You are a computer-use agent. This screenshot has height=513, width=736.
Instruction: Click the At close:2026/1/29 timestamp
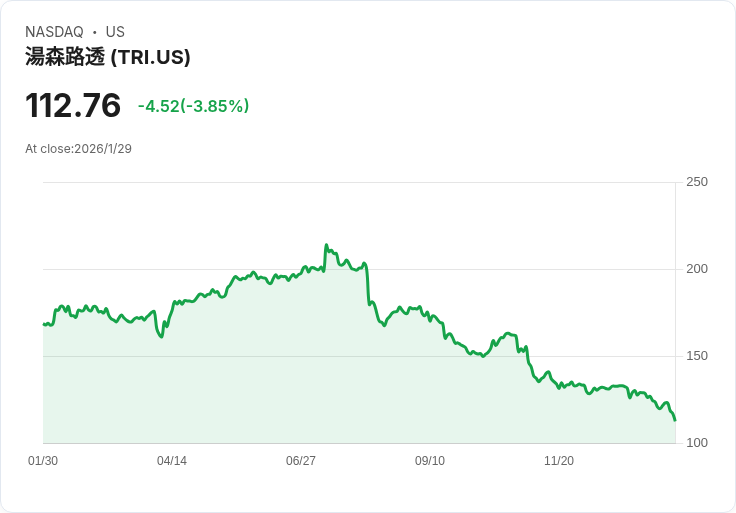(x=79, y=149)
